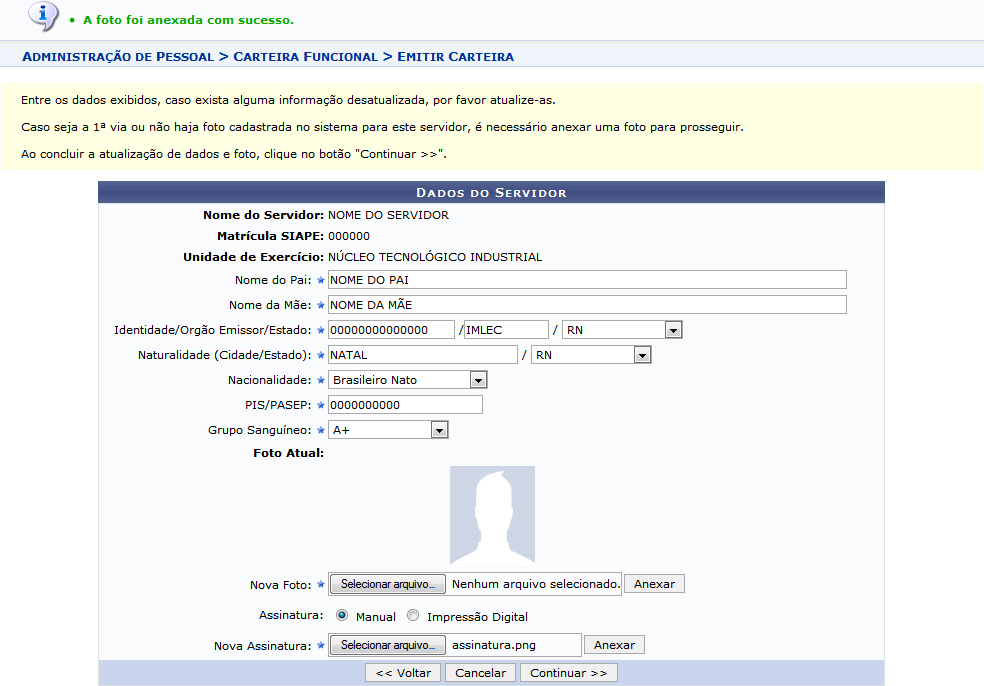Viewport: 984px width, 686px height.
Task: Click Selecionar arquivo for Nova Foto
Action: [388, 584]
